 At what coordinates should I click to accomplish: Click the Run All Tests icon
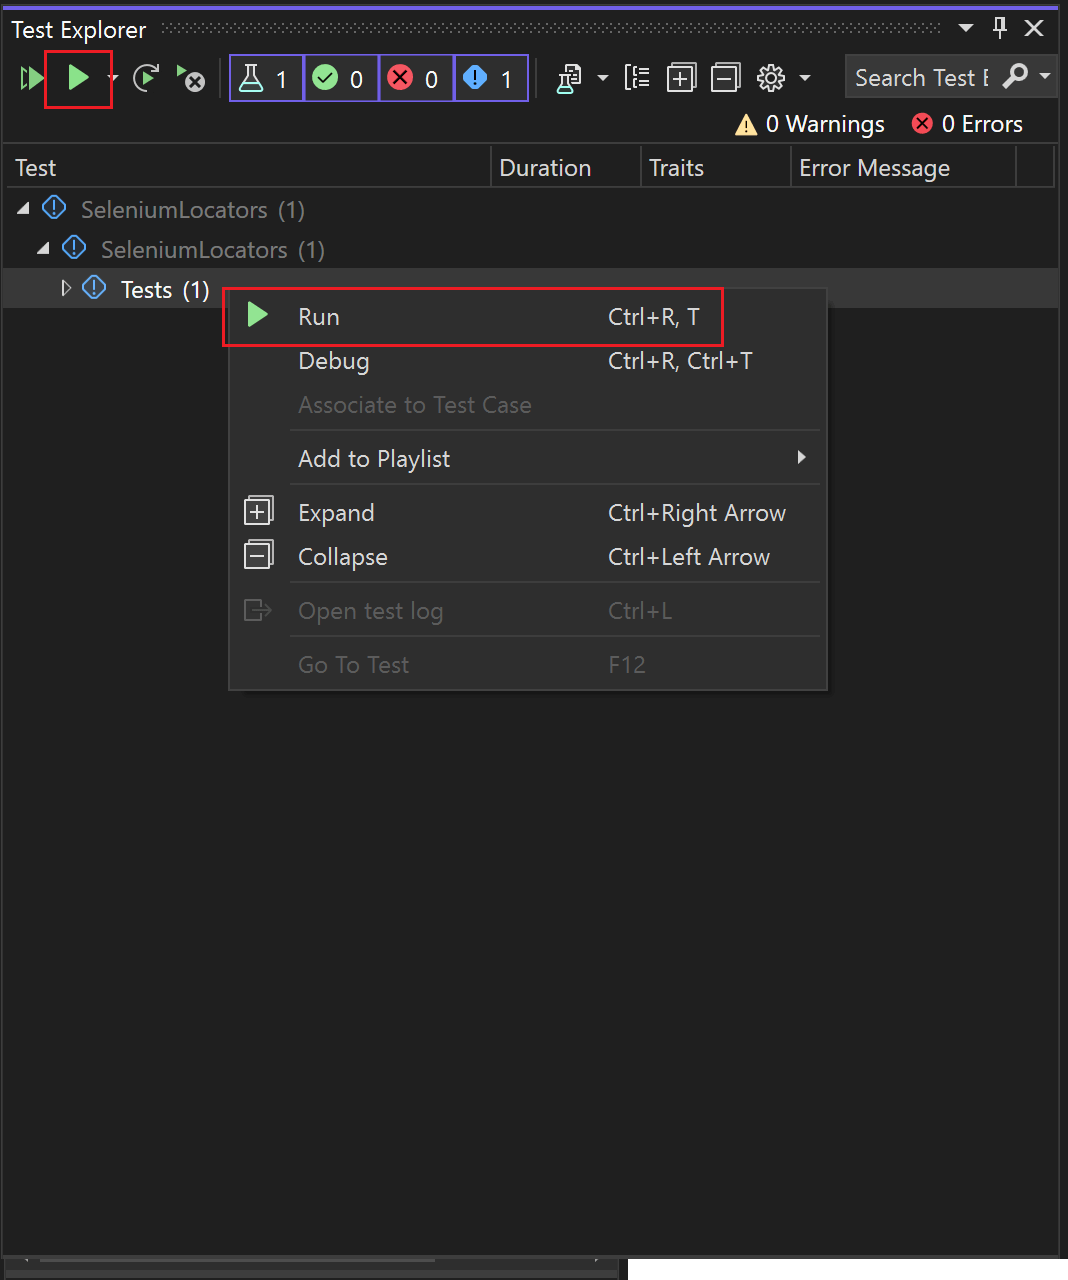click(x=31, y=78)
